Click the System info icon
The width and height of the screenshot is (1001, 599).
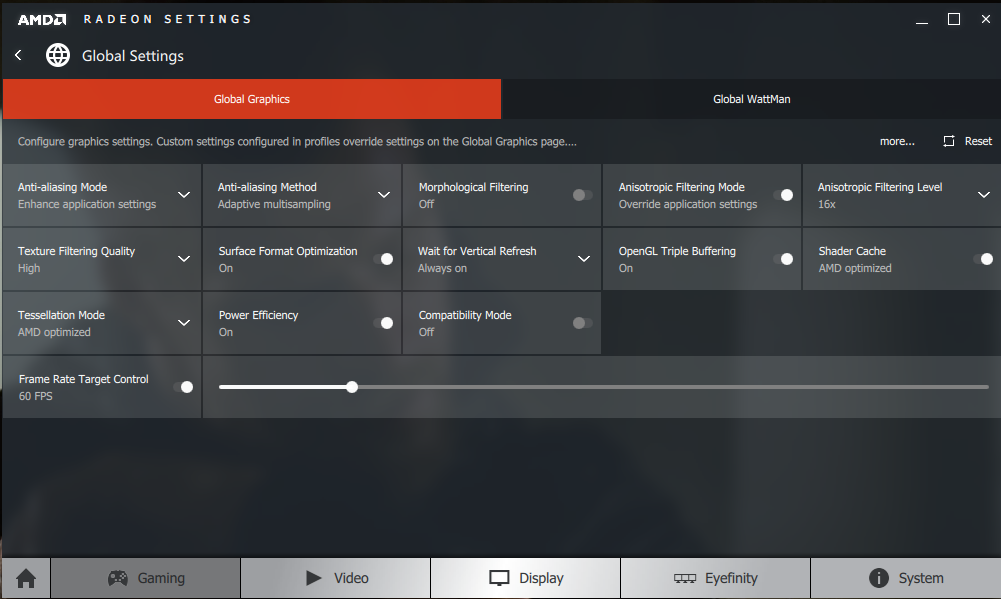click(878, 578)
